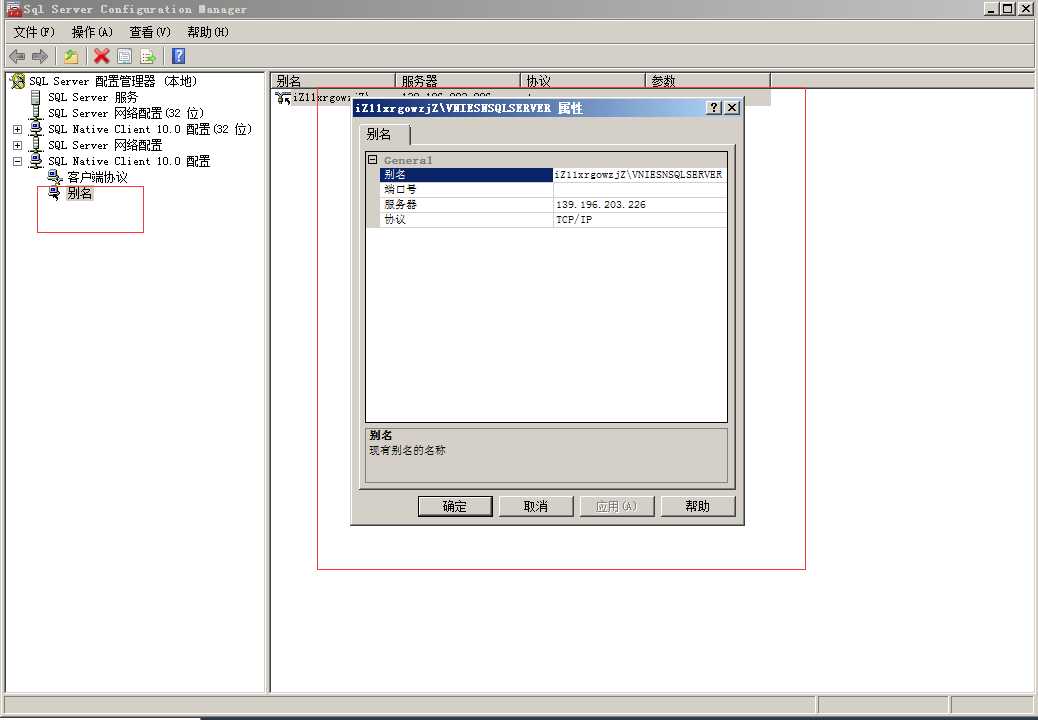This screenshot has width=1038, height=720.
Task: Collapse SQL Native Client 10.0 配置 node
Action: pos(18,161)
